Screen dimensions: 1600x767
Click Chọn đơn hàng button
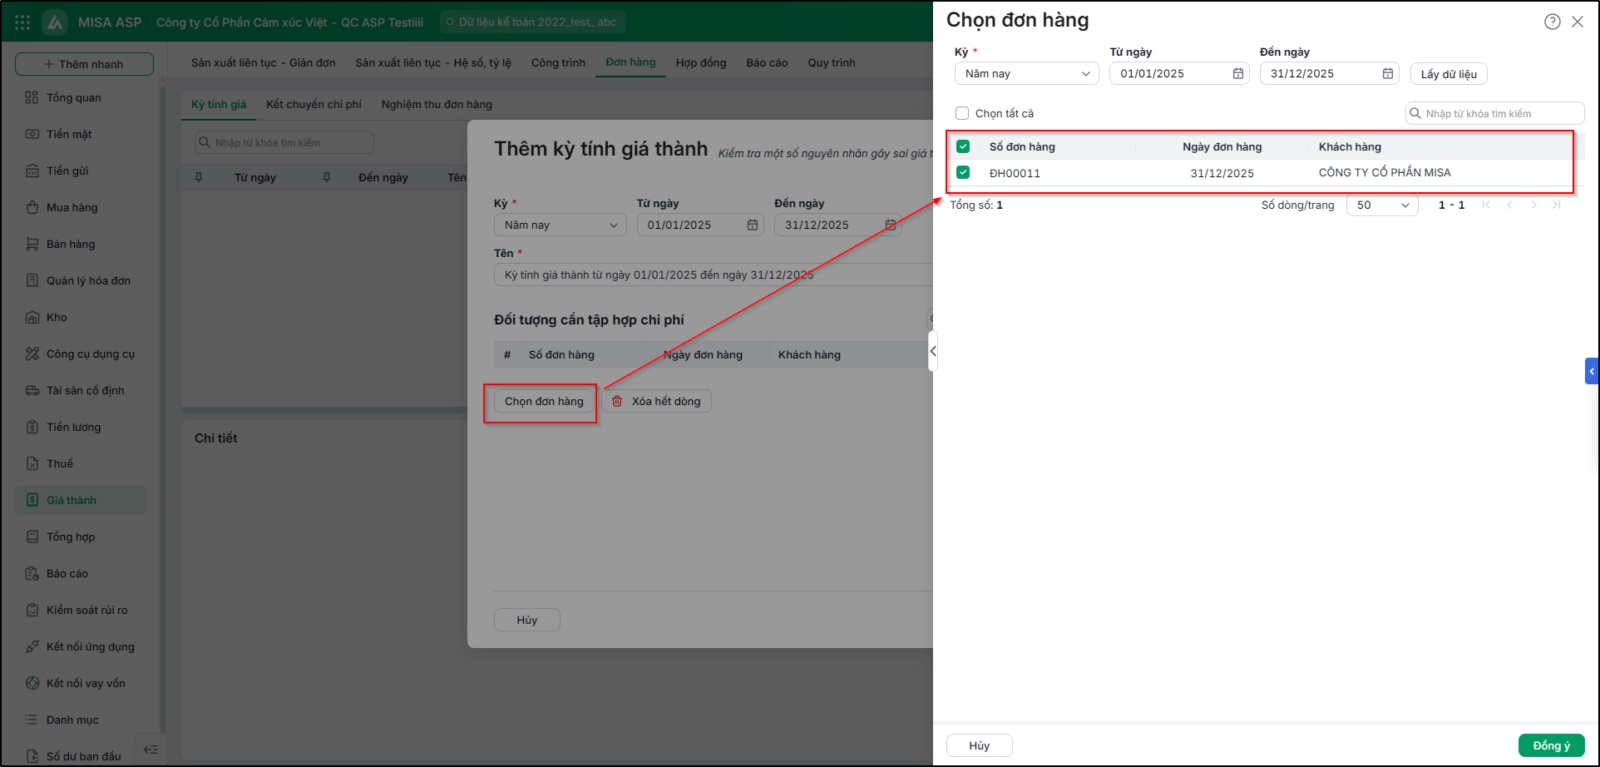click(x=544, y=401)
